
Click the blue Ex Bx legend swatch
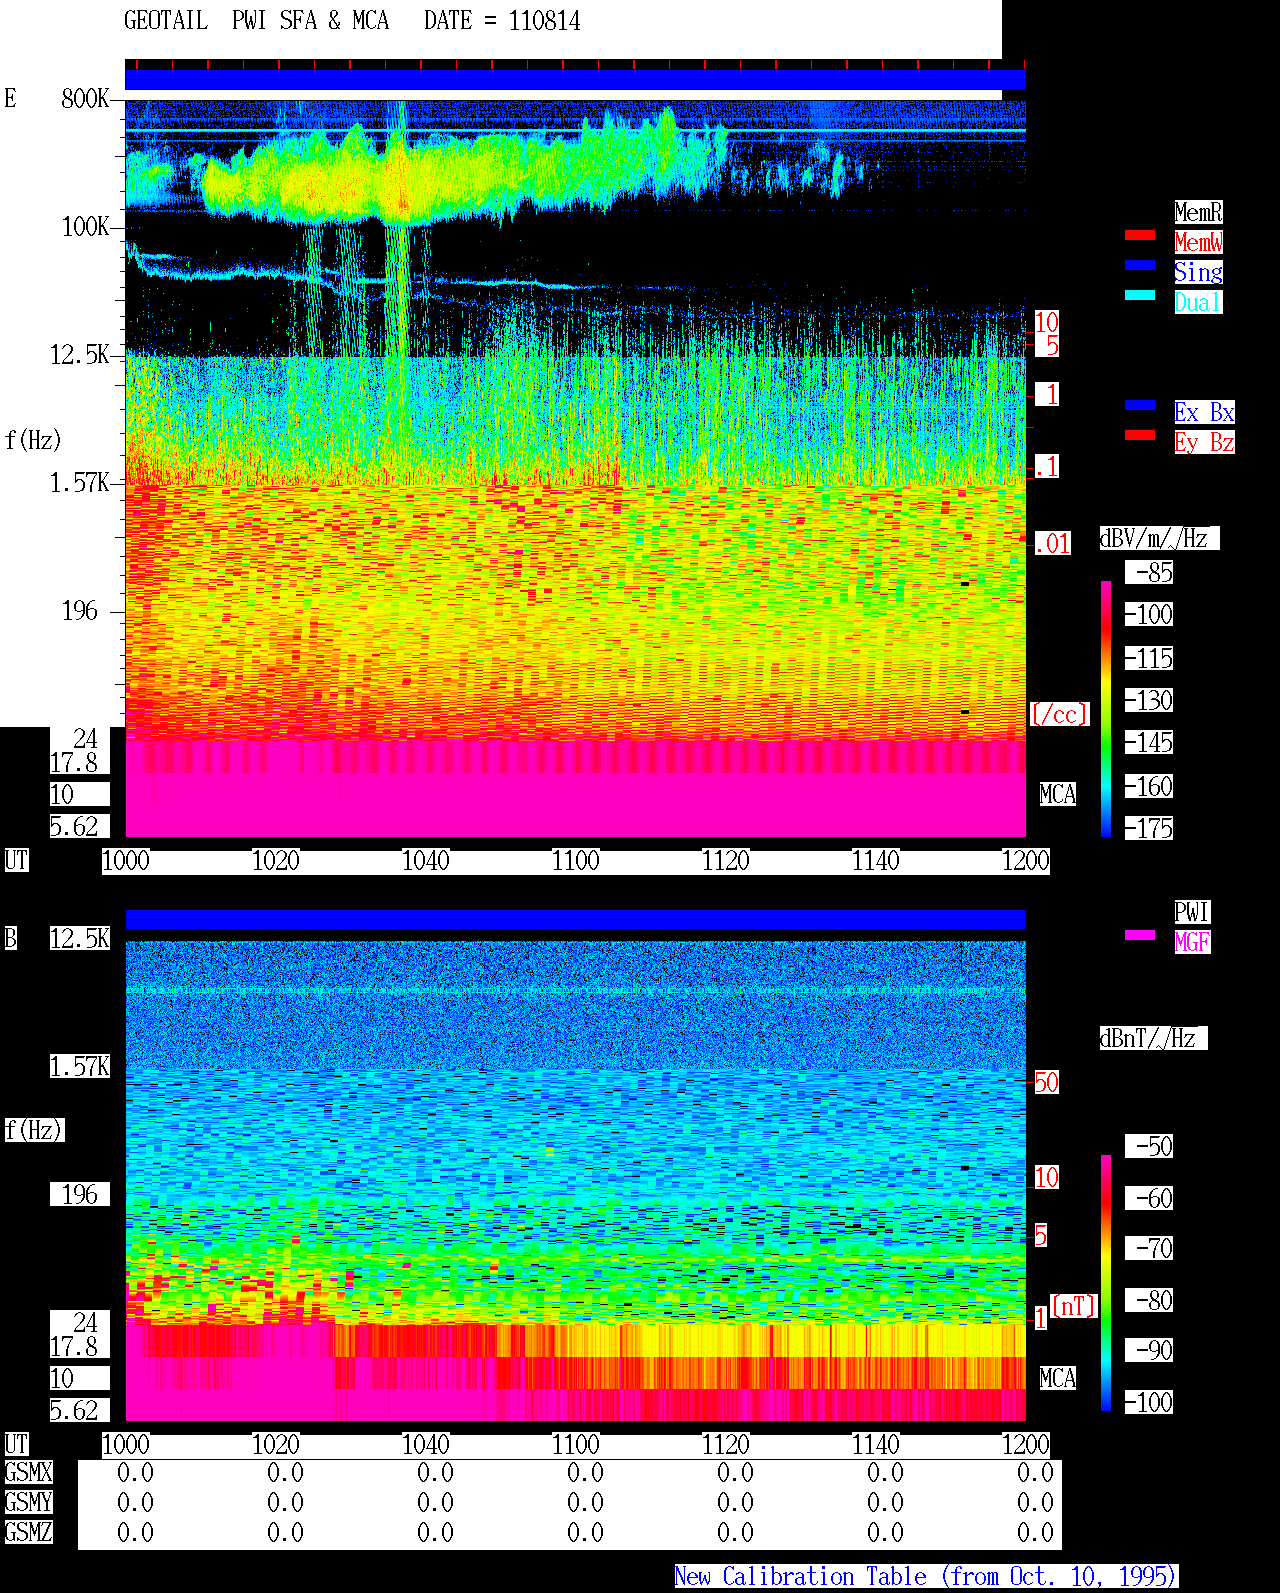coord(1140,405)
